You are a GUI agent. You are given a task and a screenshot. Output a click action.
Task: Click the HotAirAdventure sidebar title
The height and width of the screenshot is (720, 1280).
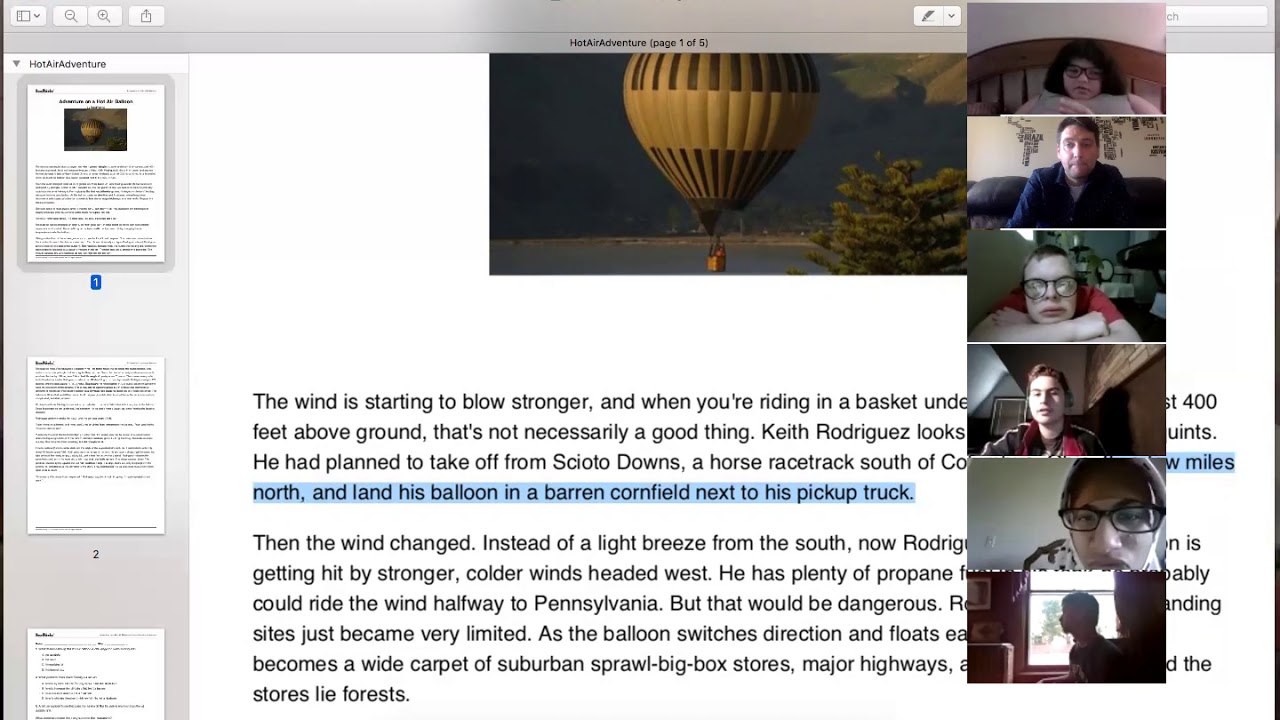[x=67, y=64]
